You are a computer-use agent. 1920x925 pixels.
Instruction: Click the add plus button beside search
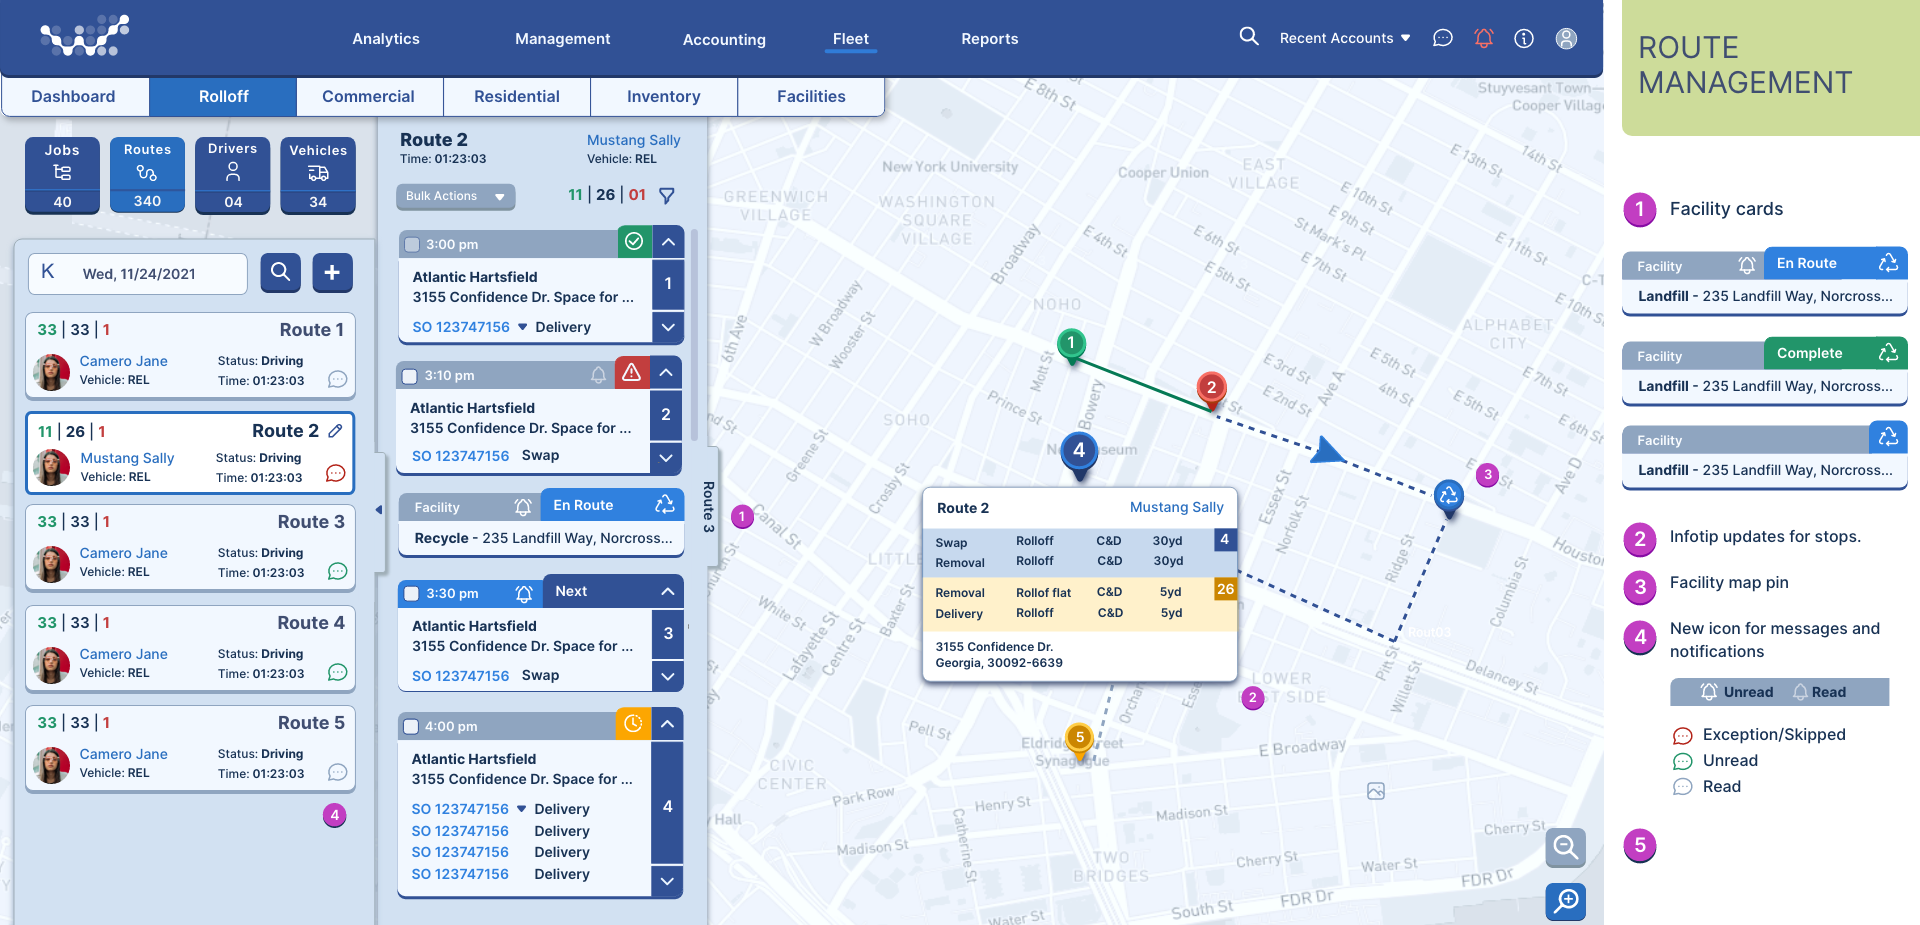pos(332,272)
